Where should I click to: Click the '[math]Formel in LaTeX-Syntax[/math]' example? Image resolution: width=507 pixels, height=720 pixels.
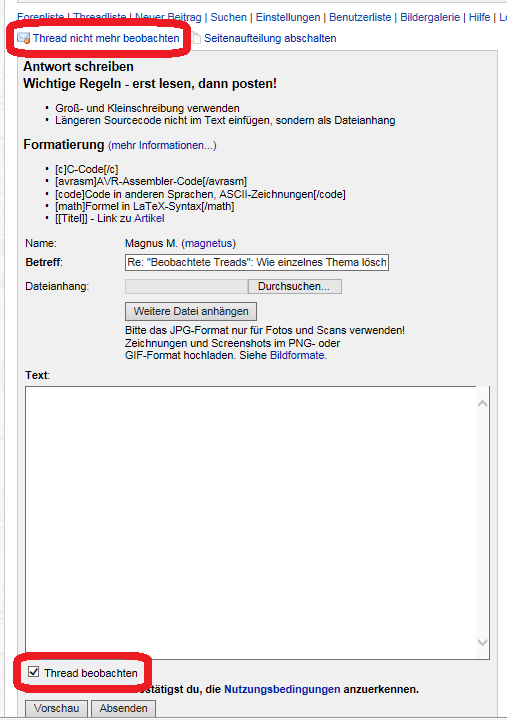coord(145,206)
